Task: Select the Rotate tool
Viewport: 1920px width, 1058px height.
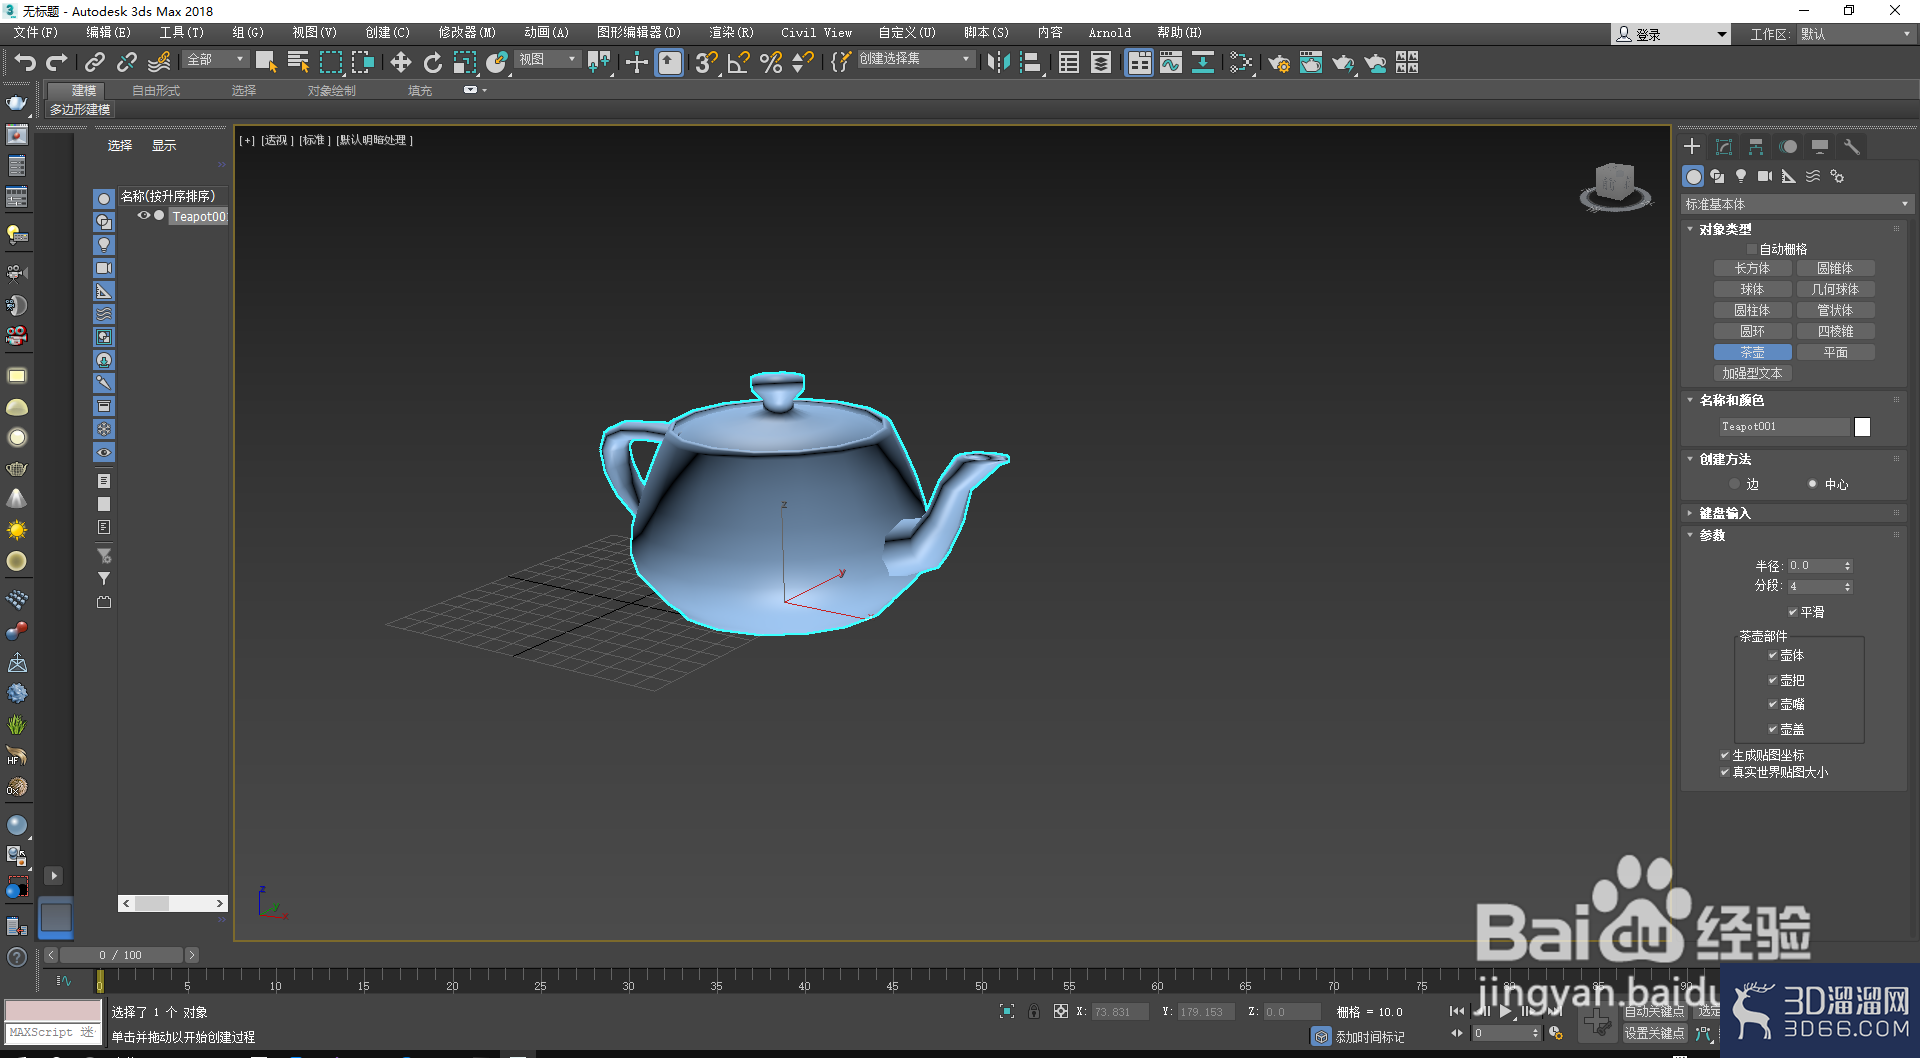Action: pyautogui.click(x=433, y=62)
